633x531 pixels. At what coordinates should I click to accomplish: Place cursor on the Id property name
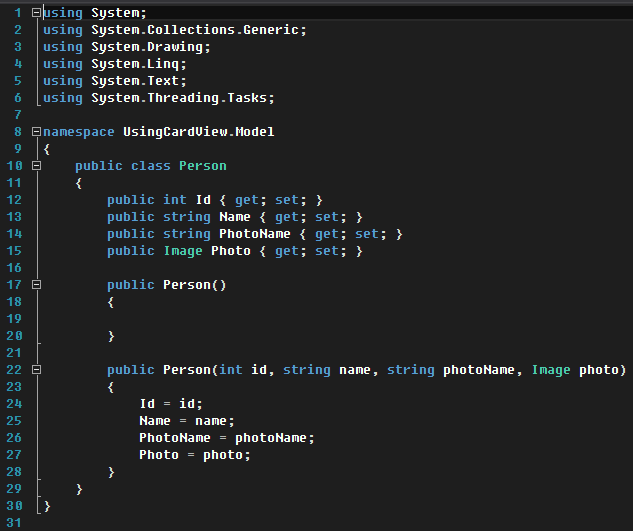coord(203,200)
